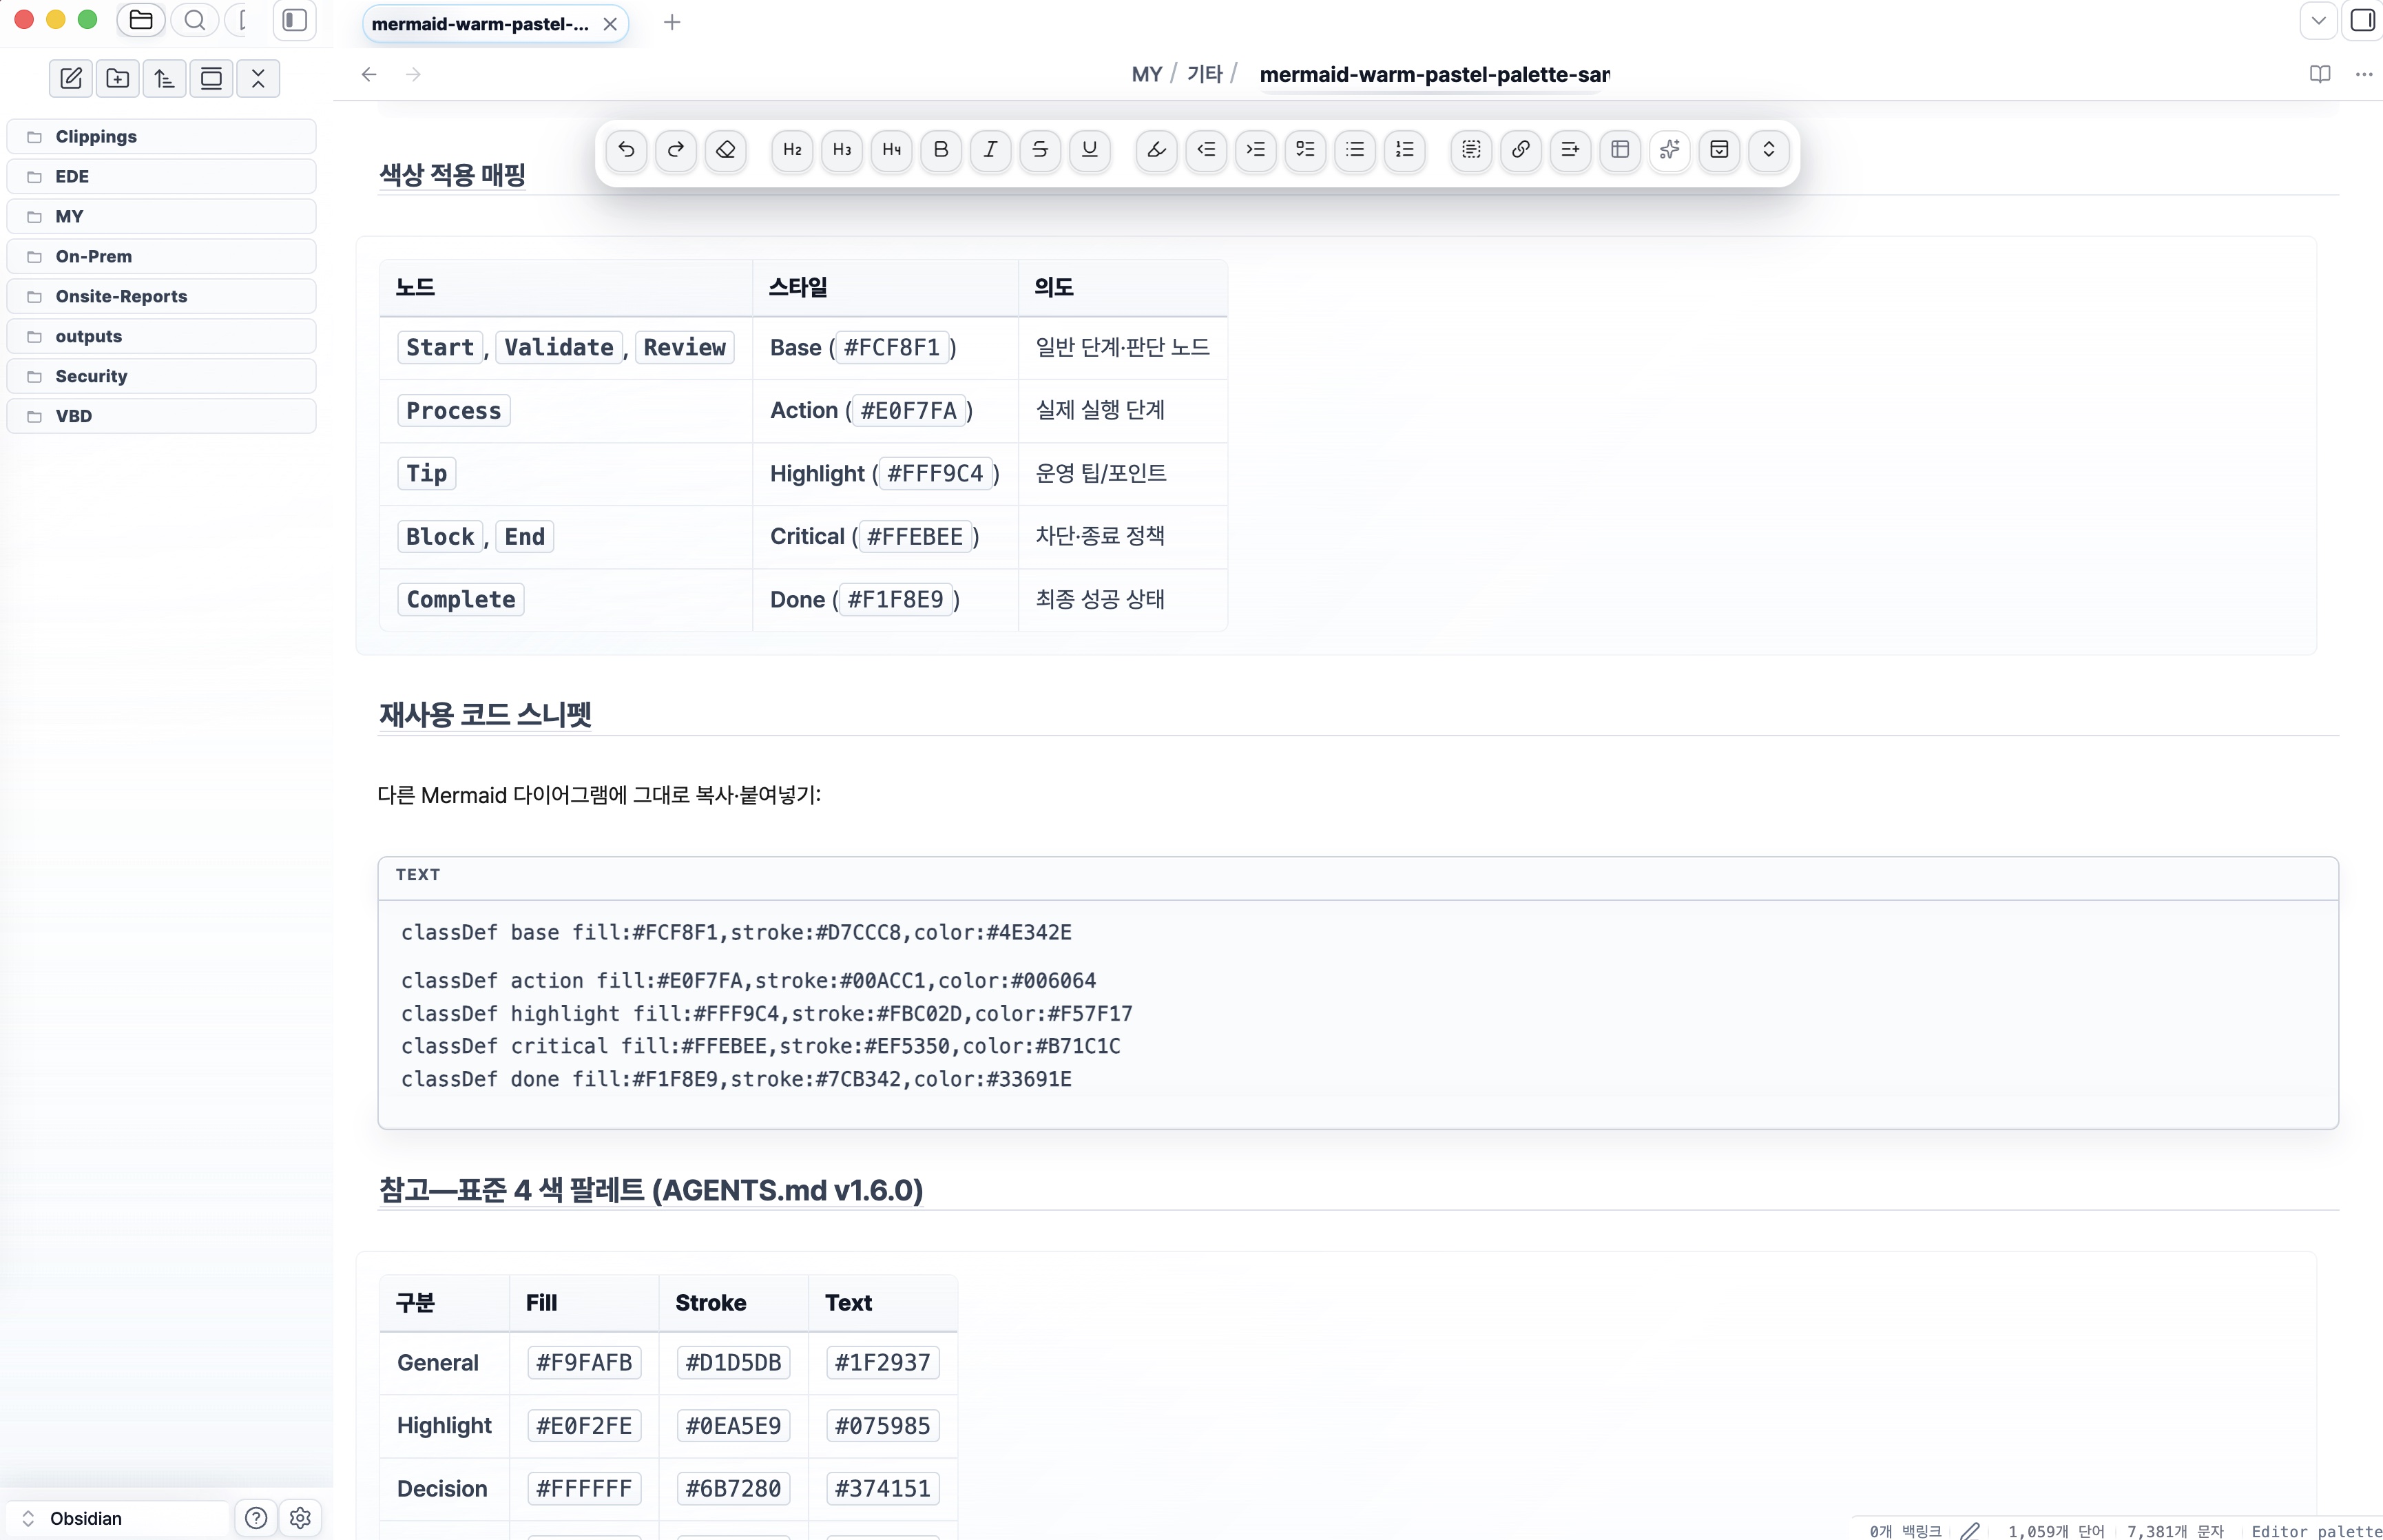2383x1540 pixels.
Task: Navigate back in history
Action: click(369, 75)
